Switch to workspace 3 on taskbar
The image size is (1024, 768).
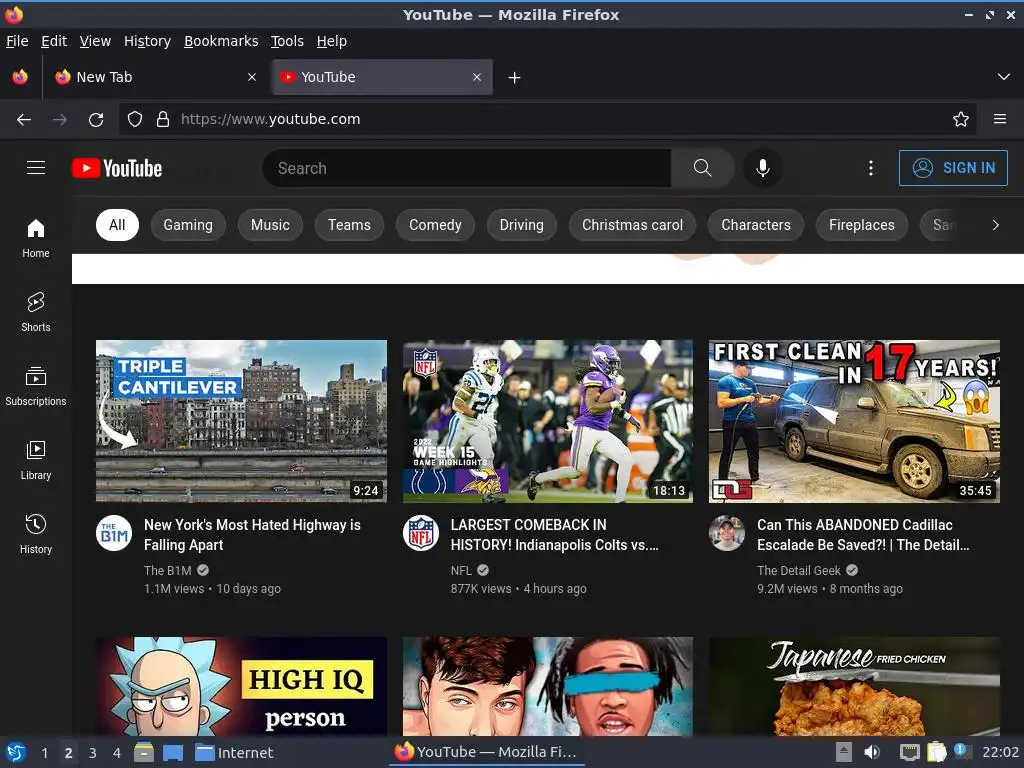coord(93,753)
